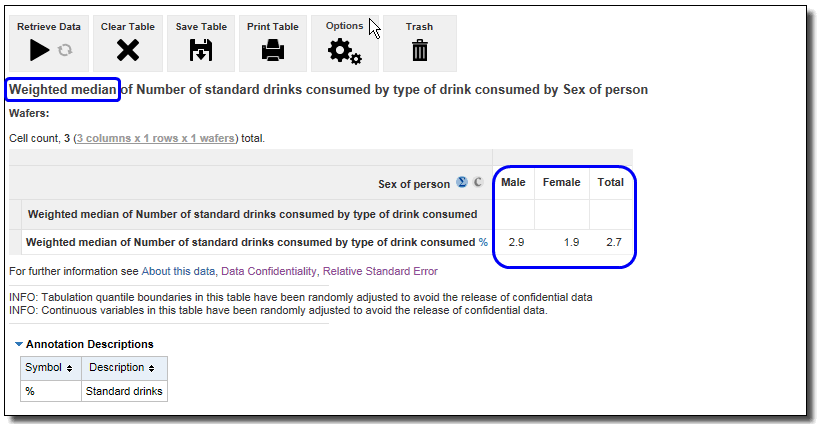The image size is (819, 424).
Task: Sort annotations by Description column
Action: click(x=122, y=368)
